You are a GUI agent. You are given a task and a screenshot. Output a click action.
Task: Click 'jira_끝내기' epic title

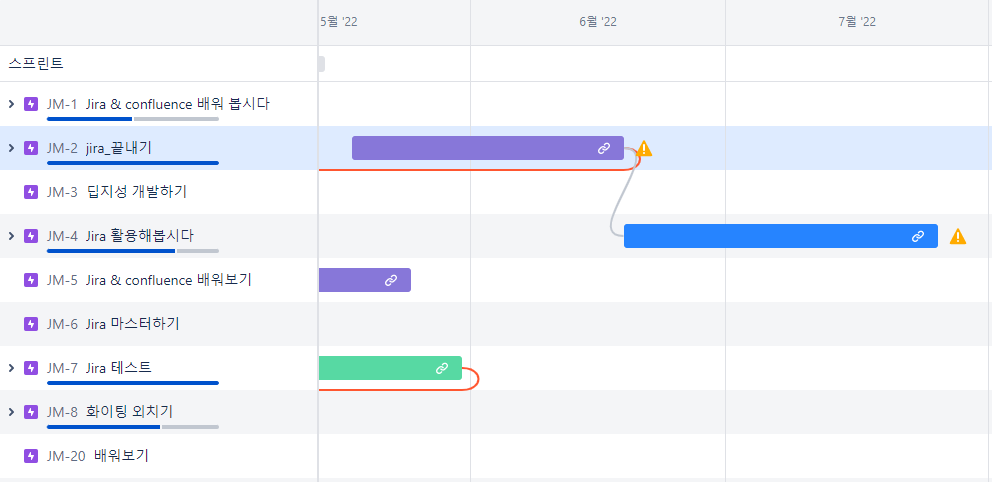118,148
